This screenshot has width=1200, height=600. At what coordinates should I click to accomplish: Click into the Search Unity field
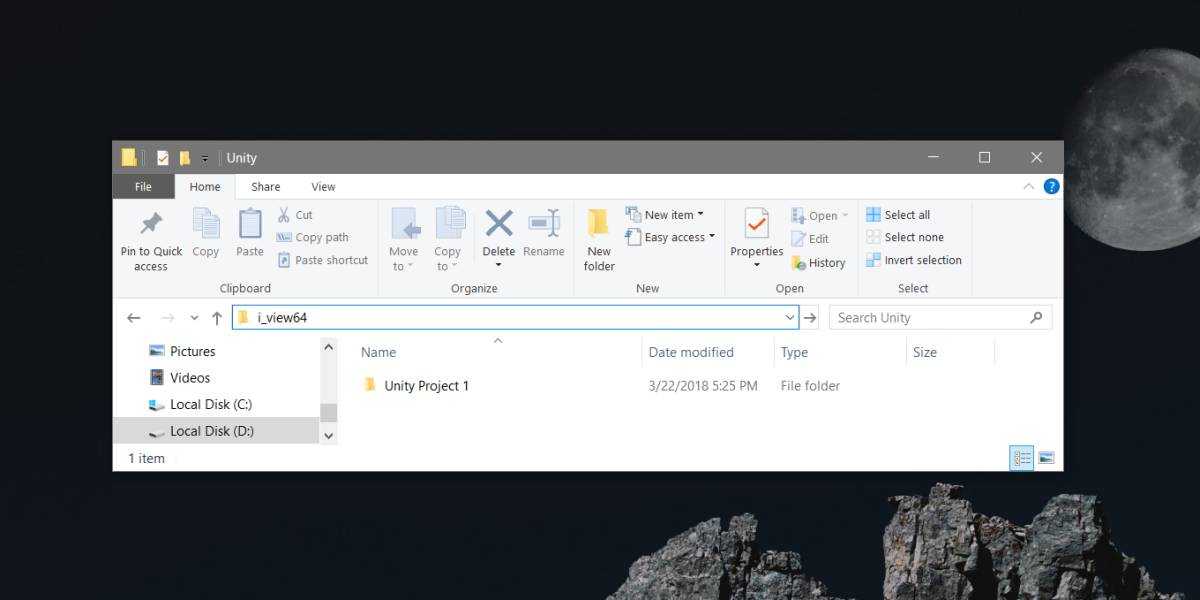click(941, 318)
